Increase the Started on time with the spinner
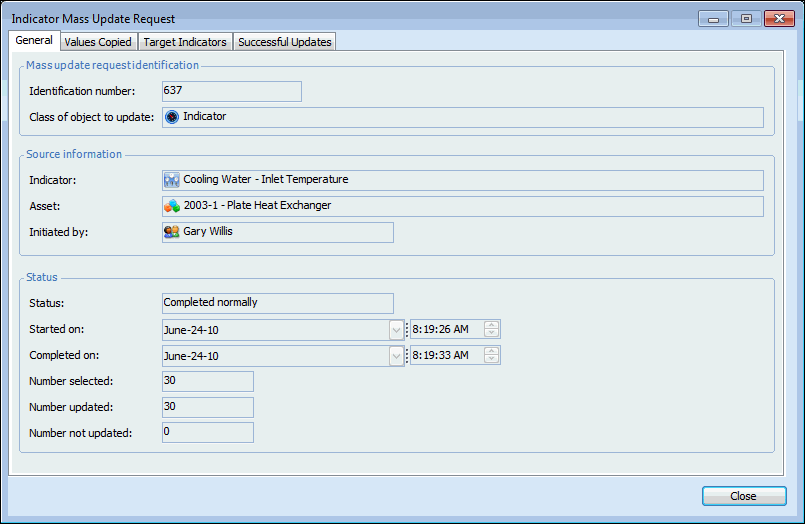Viewport: 805px width, 524px height. (x=491, y=325)
